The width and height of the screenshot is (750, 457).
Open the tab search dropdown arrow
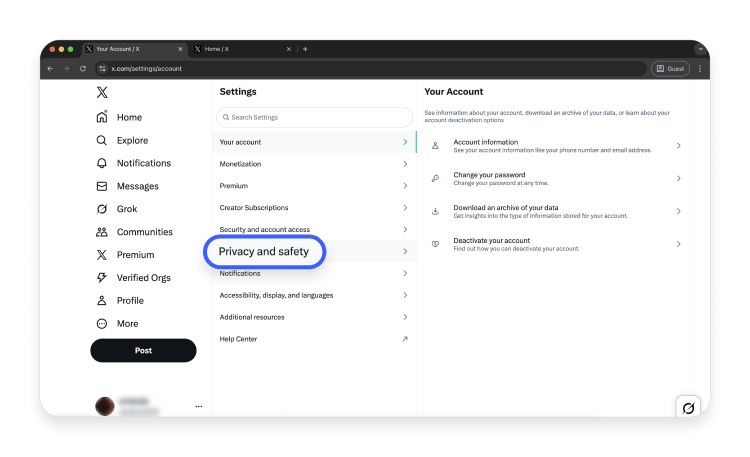(x=701, y=49)
